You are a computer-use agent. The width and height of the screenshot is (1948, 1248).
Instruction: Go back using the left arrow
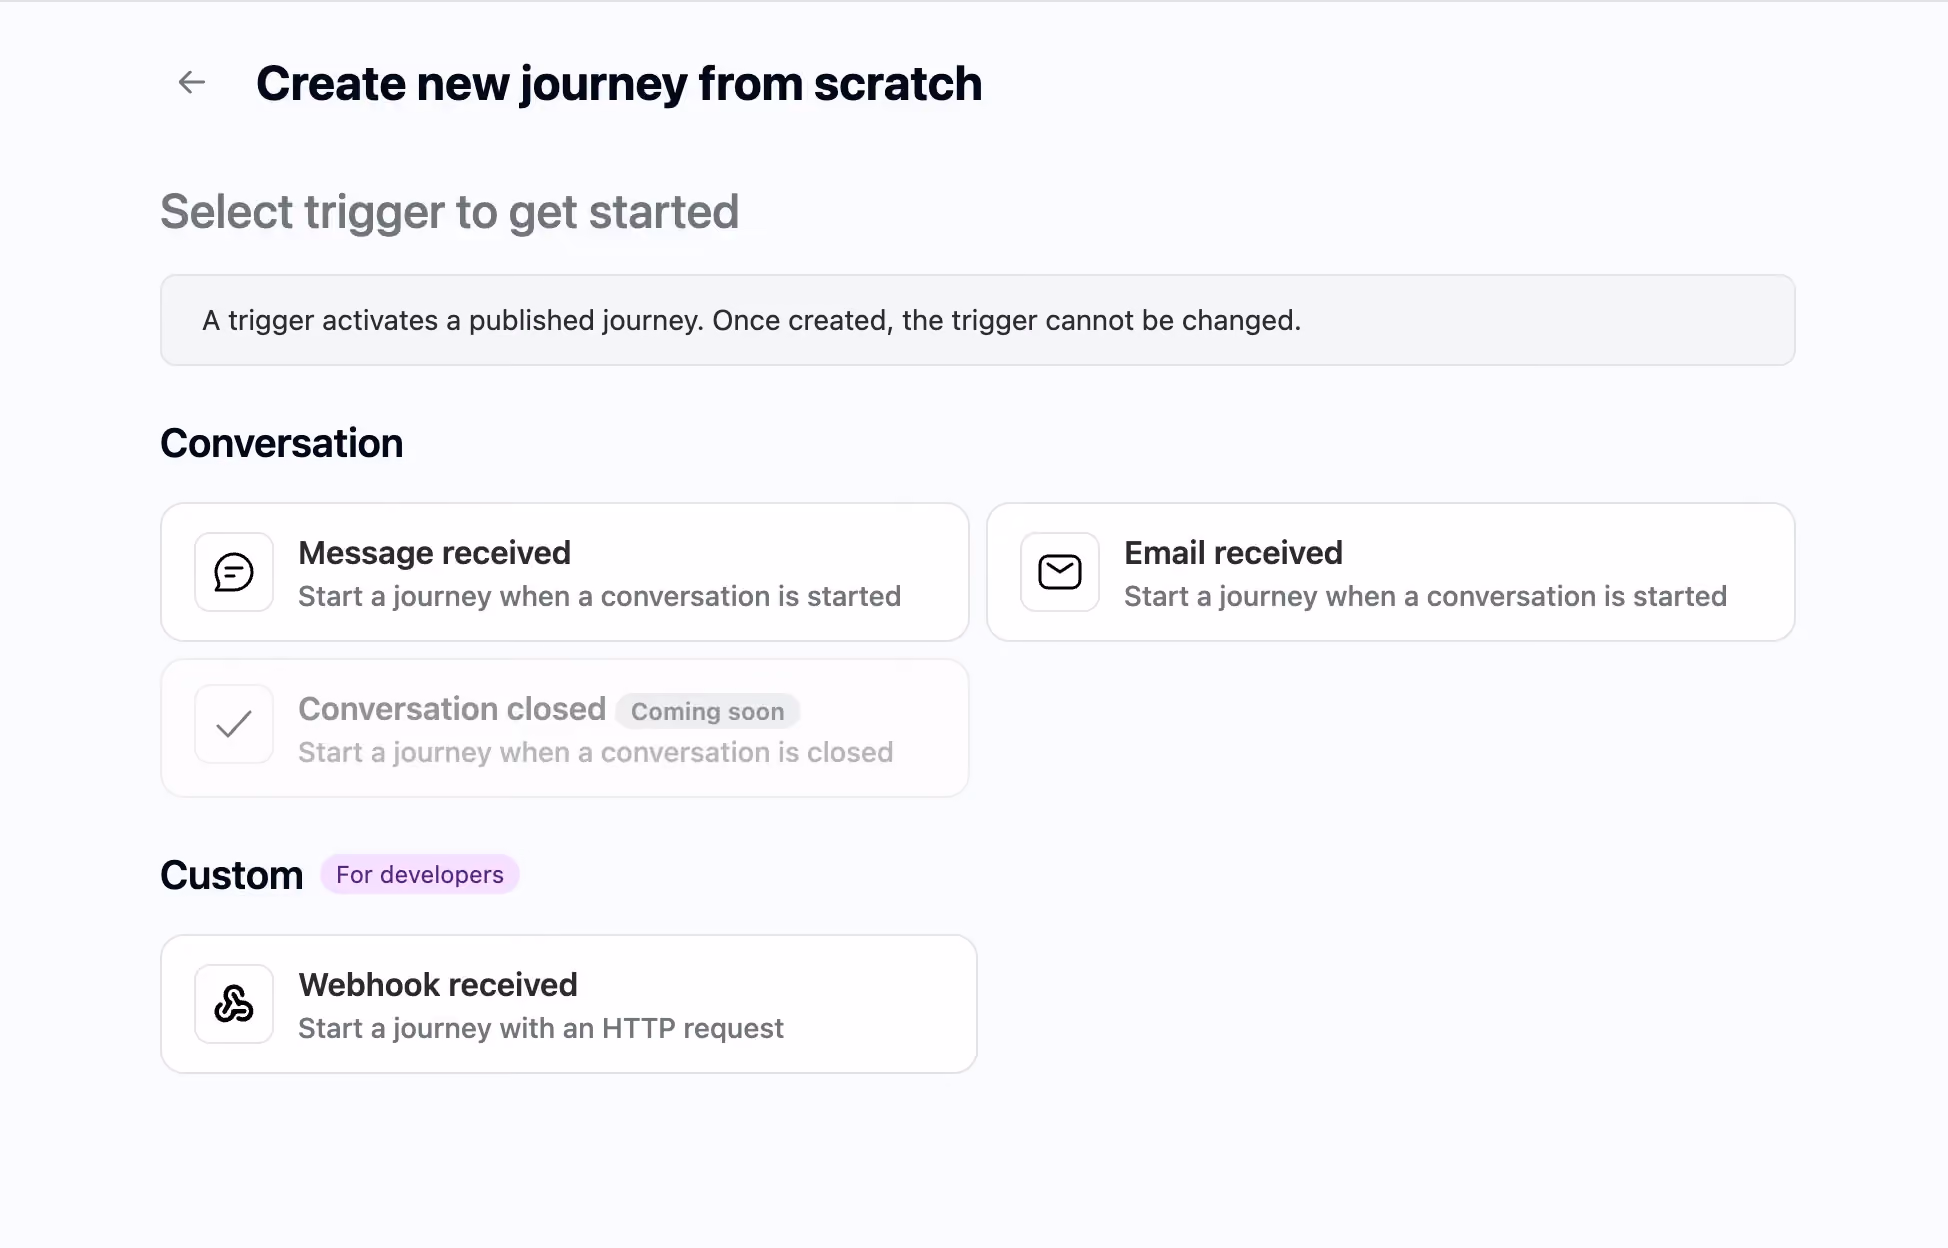pyautogui.click(x=191, y=82)
